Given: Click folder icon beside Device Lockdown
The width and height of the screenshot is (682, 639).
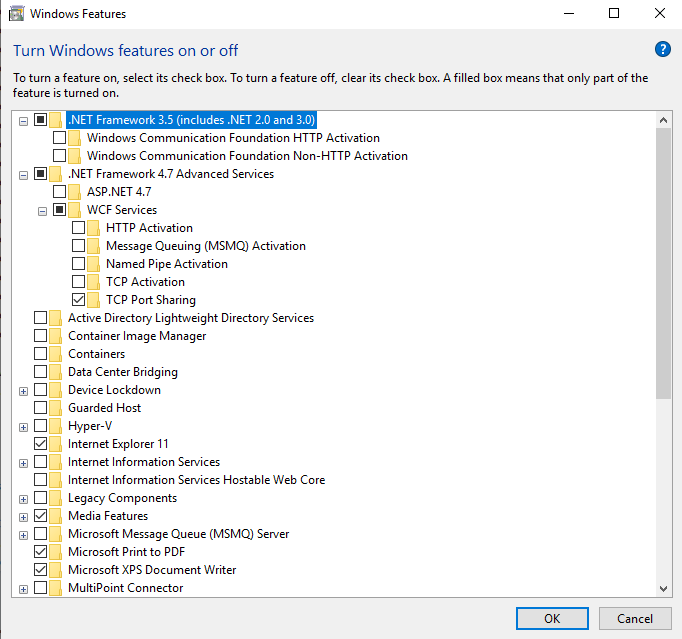Looking at the screenshot, I should click(55, 390).
